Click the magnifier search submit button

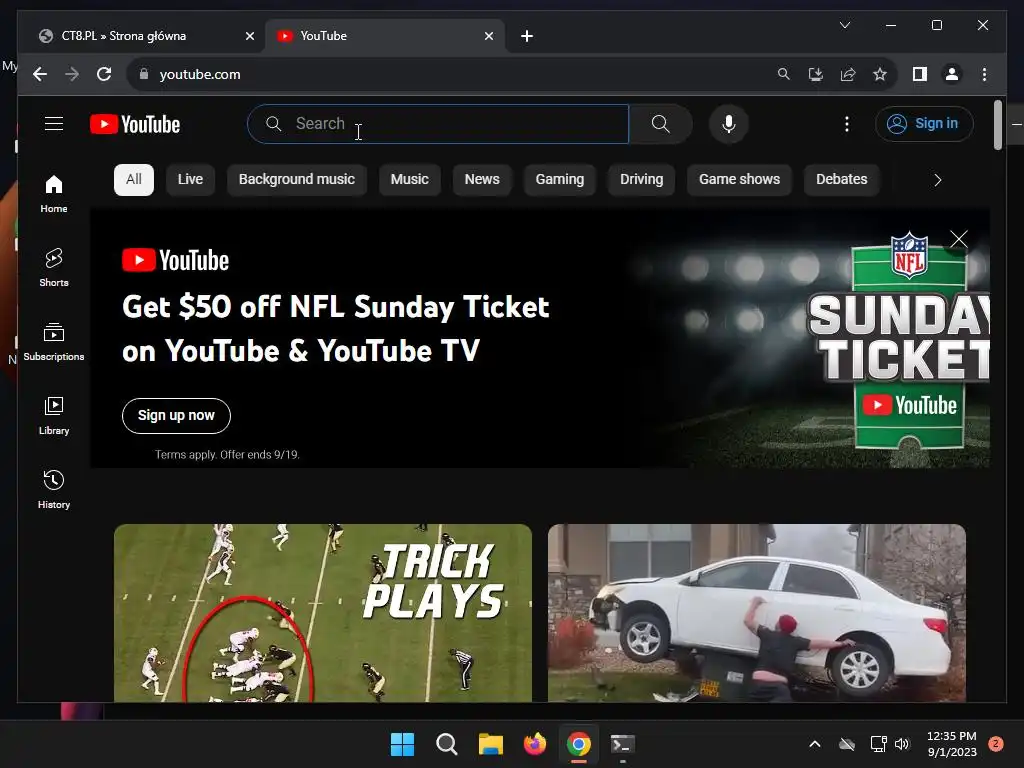[x=660, y=124]
